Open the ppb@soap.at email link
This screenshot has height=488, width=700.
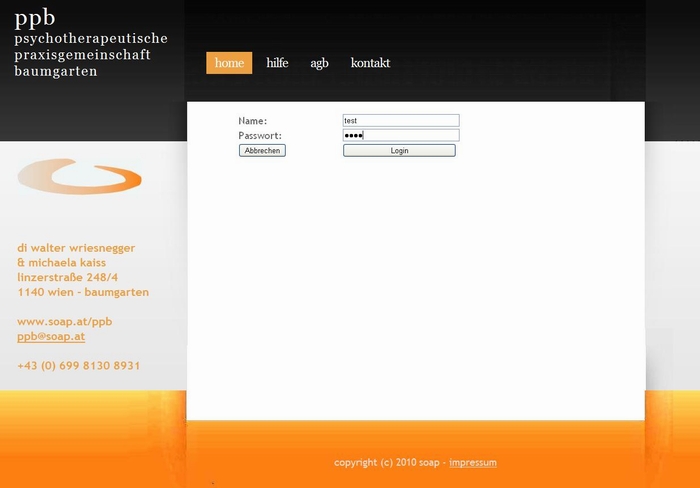[51, 337]
